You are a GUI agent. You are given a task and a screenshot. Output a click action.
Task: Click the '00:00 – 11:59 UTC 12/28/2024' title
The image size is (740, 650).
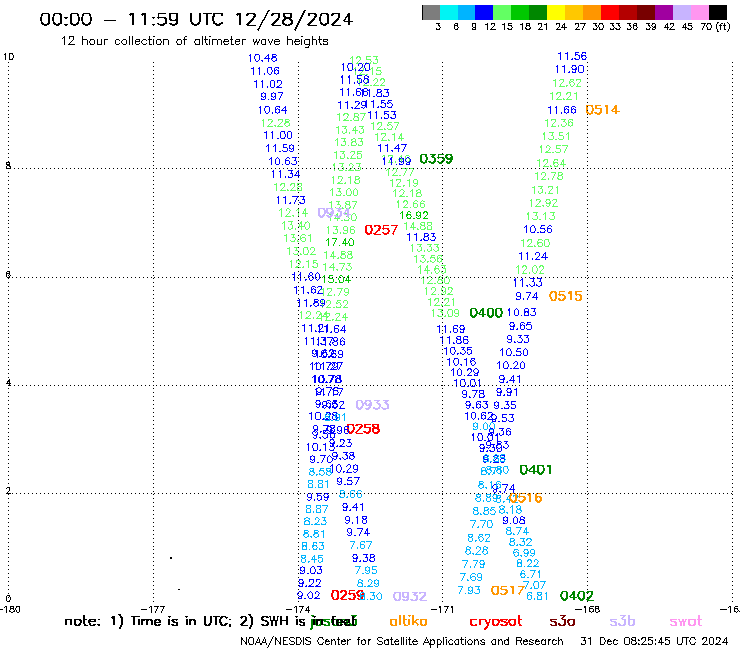tap(196, 19)
